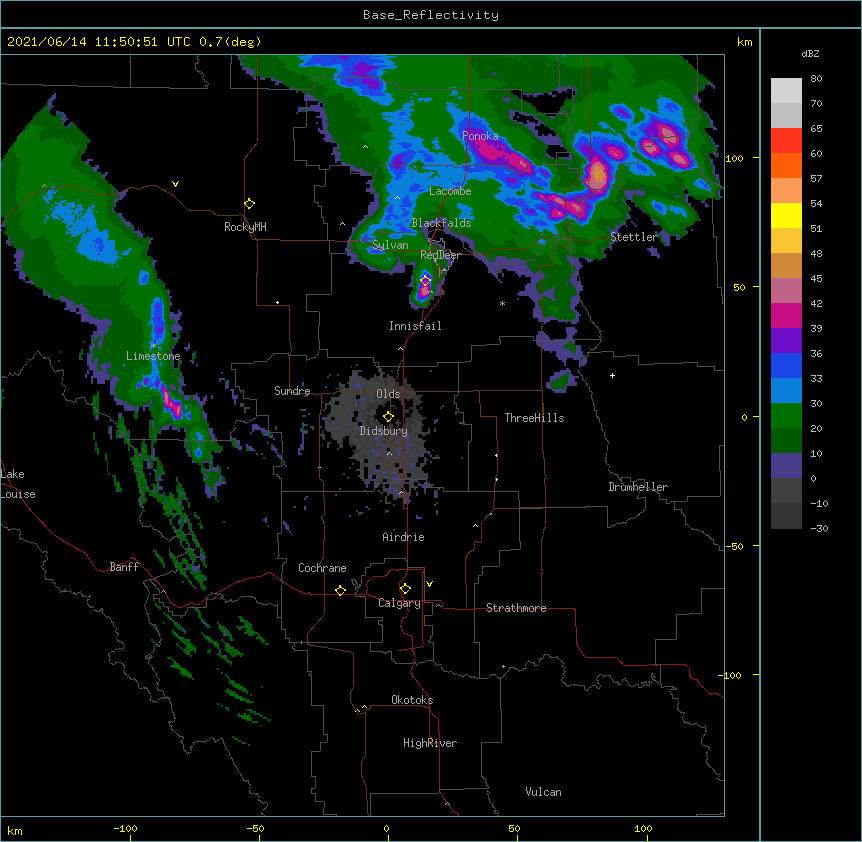Select the yellow V marker east of Calgary

429,584
